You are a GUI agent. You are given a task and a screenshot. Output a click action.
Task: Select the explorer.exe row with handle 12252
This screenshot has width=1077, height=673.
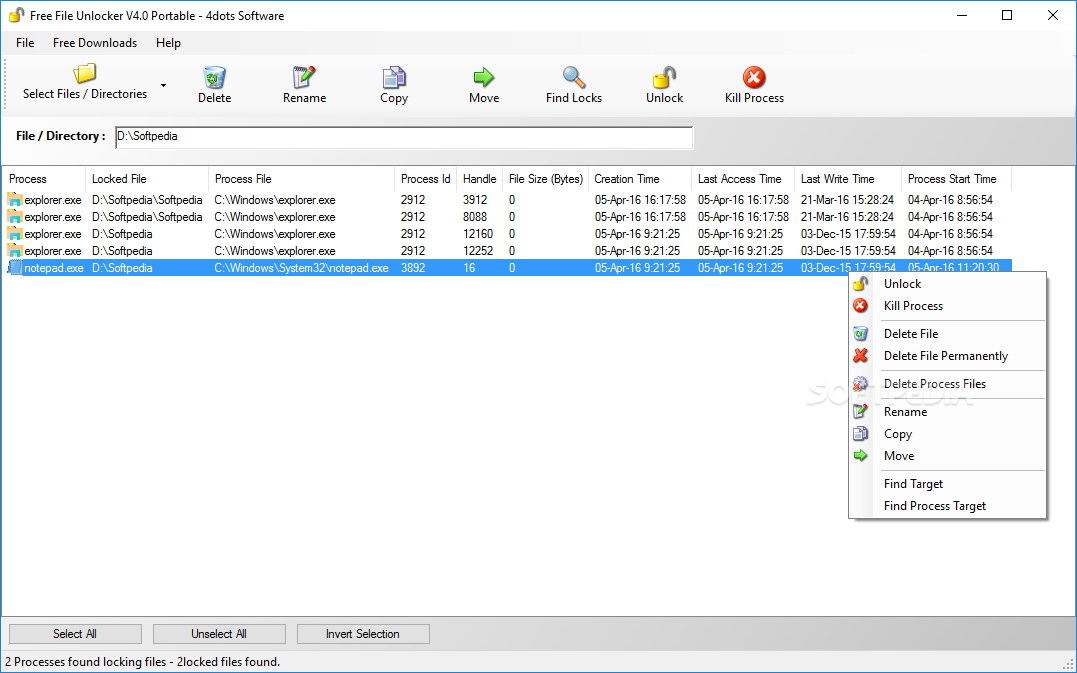[x=507, y=251]
